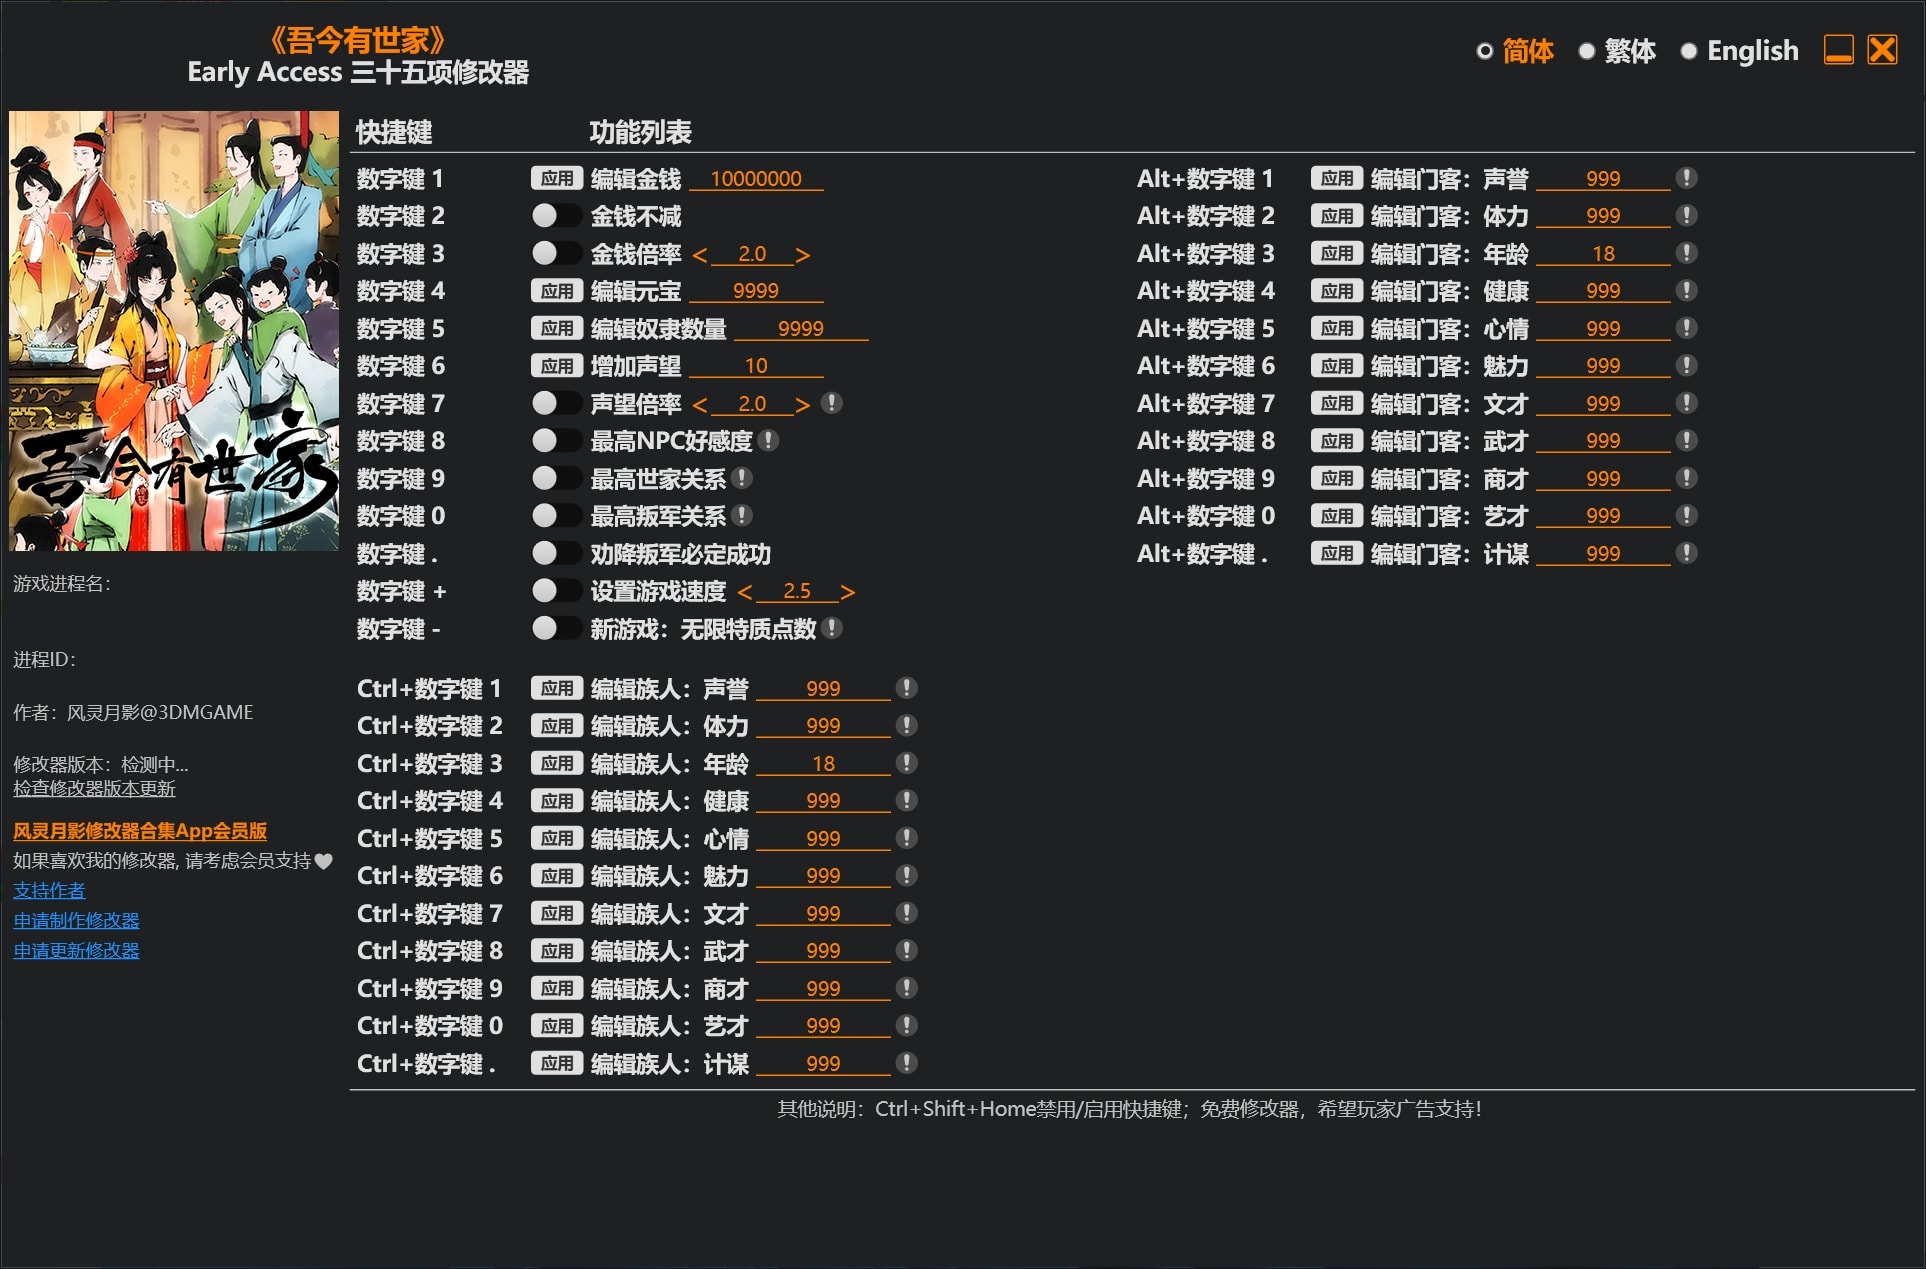Click 检查修改器版本更新 to check updates

93,788
